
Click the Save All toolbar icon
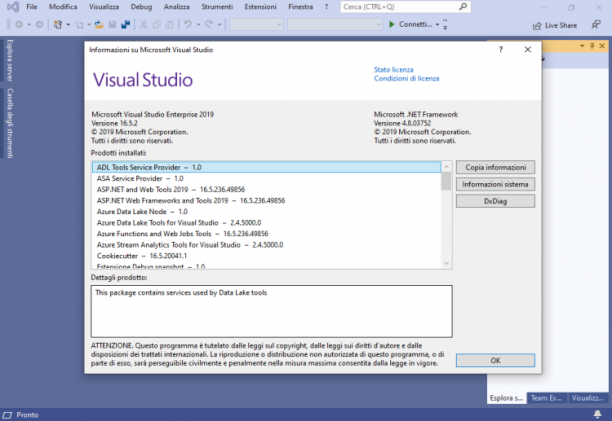point(126,25)
